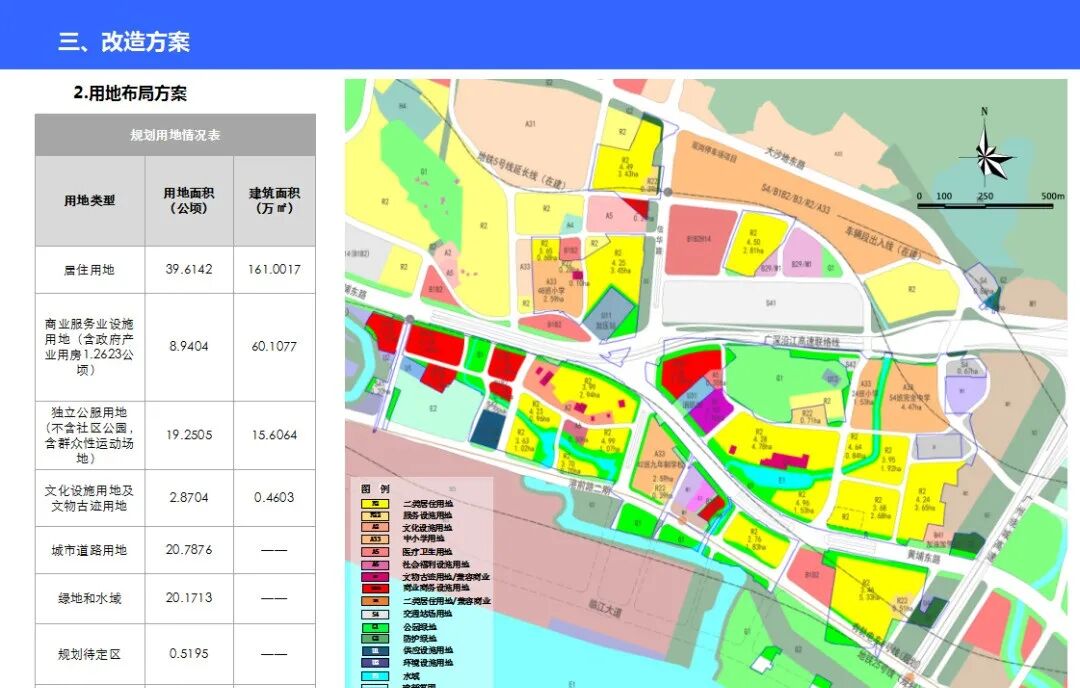Click the slide title 三、改造方案
The height and width of the screenshot is (688, 1080).
point(124,41)
